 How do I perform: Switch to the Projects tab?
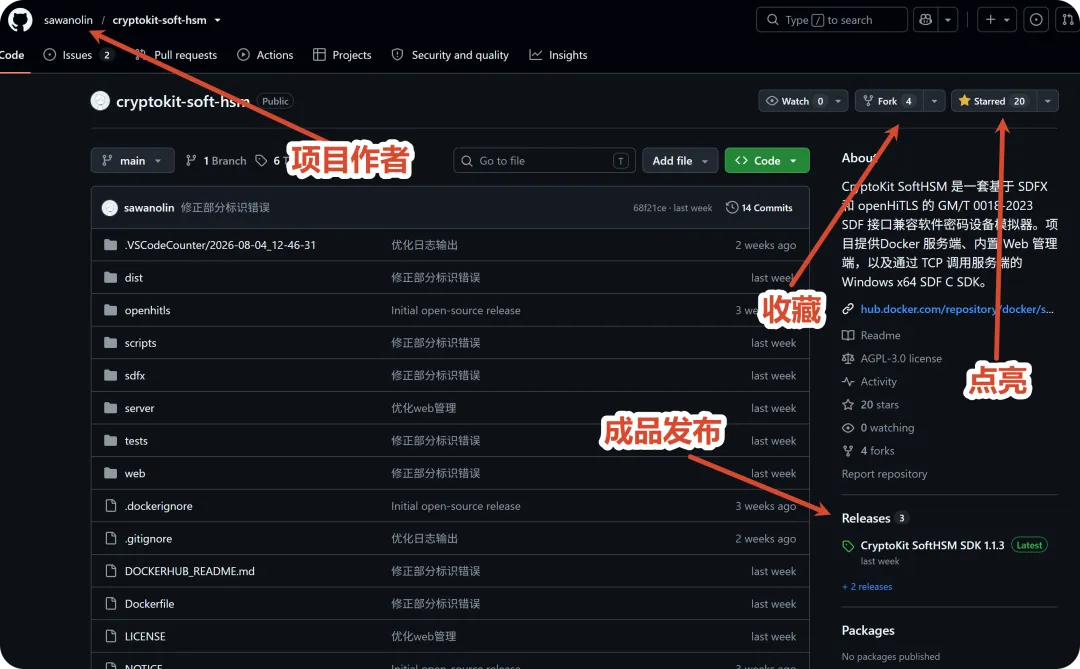tap(342, 55)
